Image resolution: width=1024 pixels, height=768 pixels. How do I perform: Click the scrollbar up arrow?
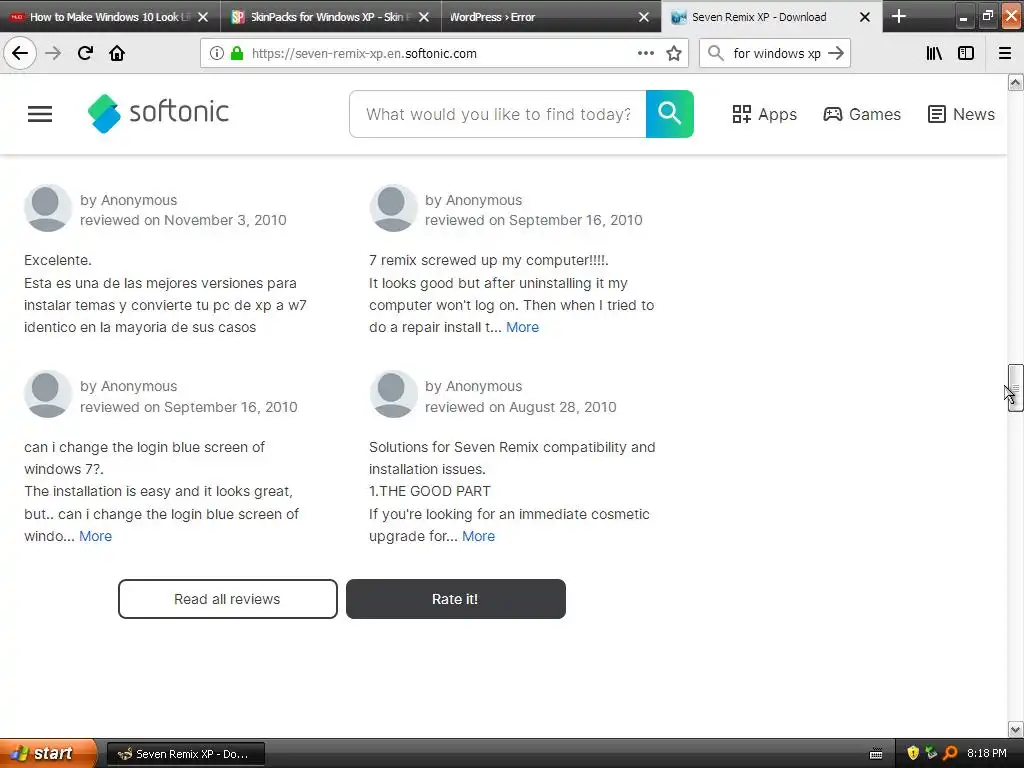[1015, 82]
